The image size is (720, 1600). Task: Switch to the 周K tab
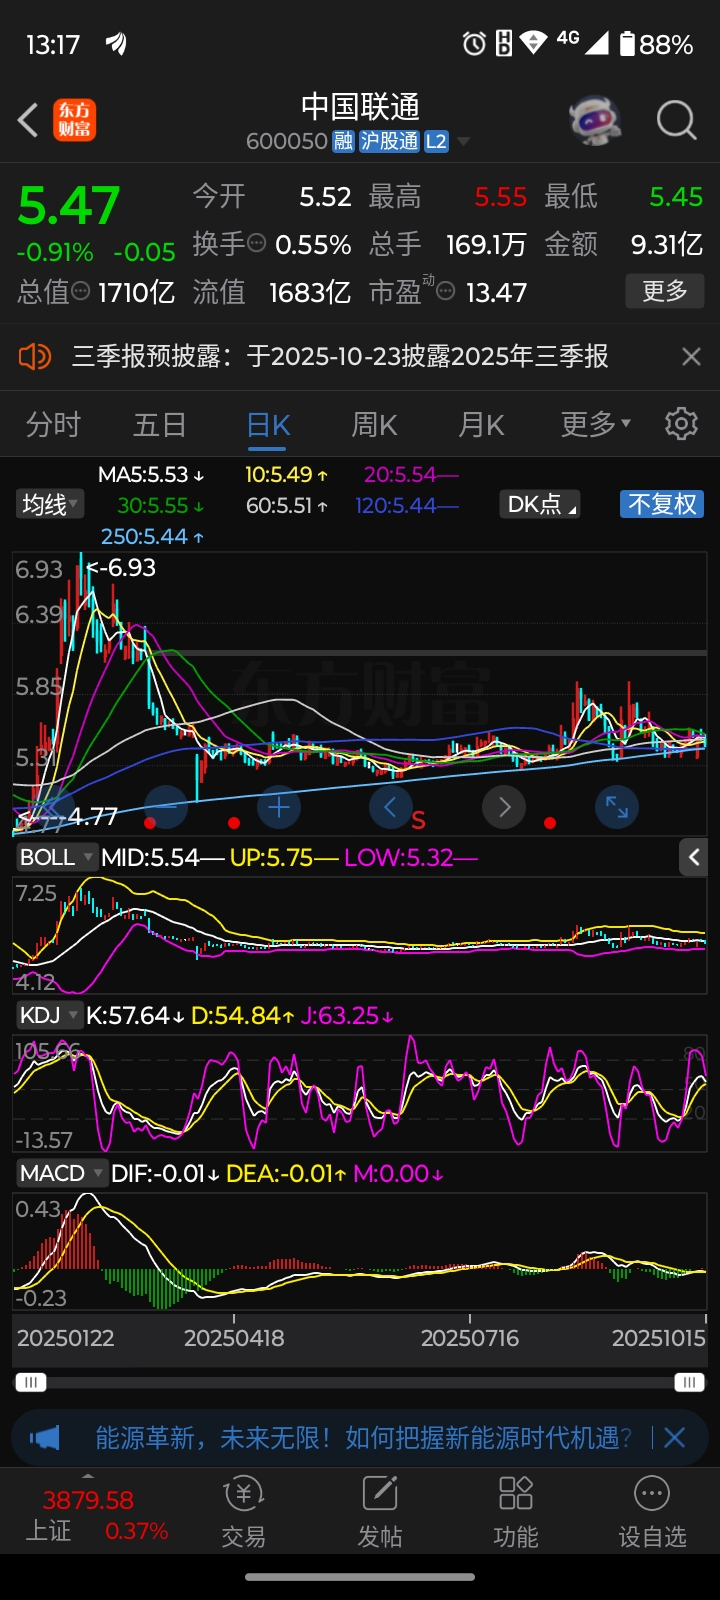click(x=374, y=424)
